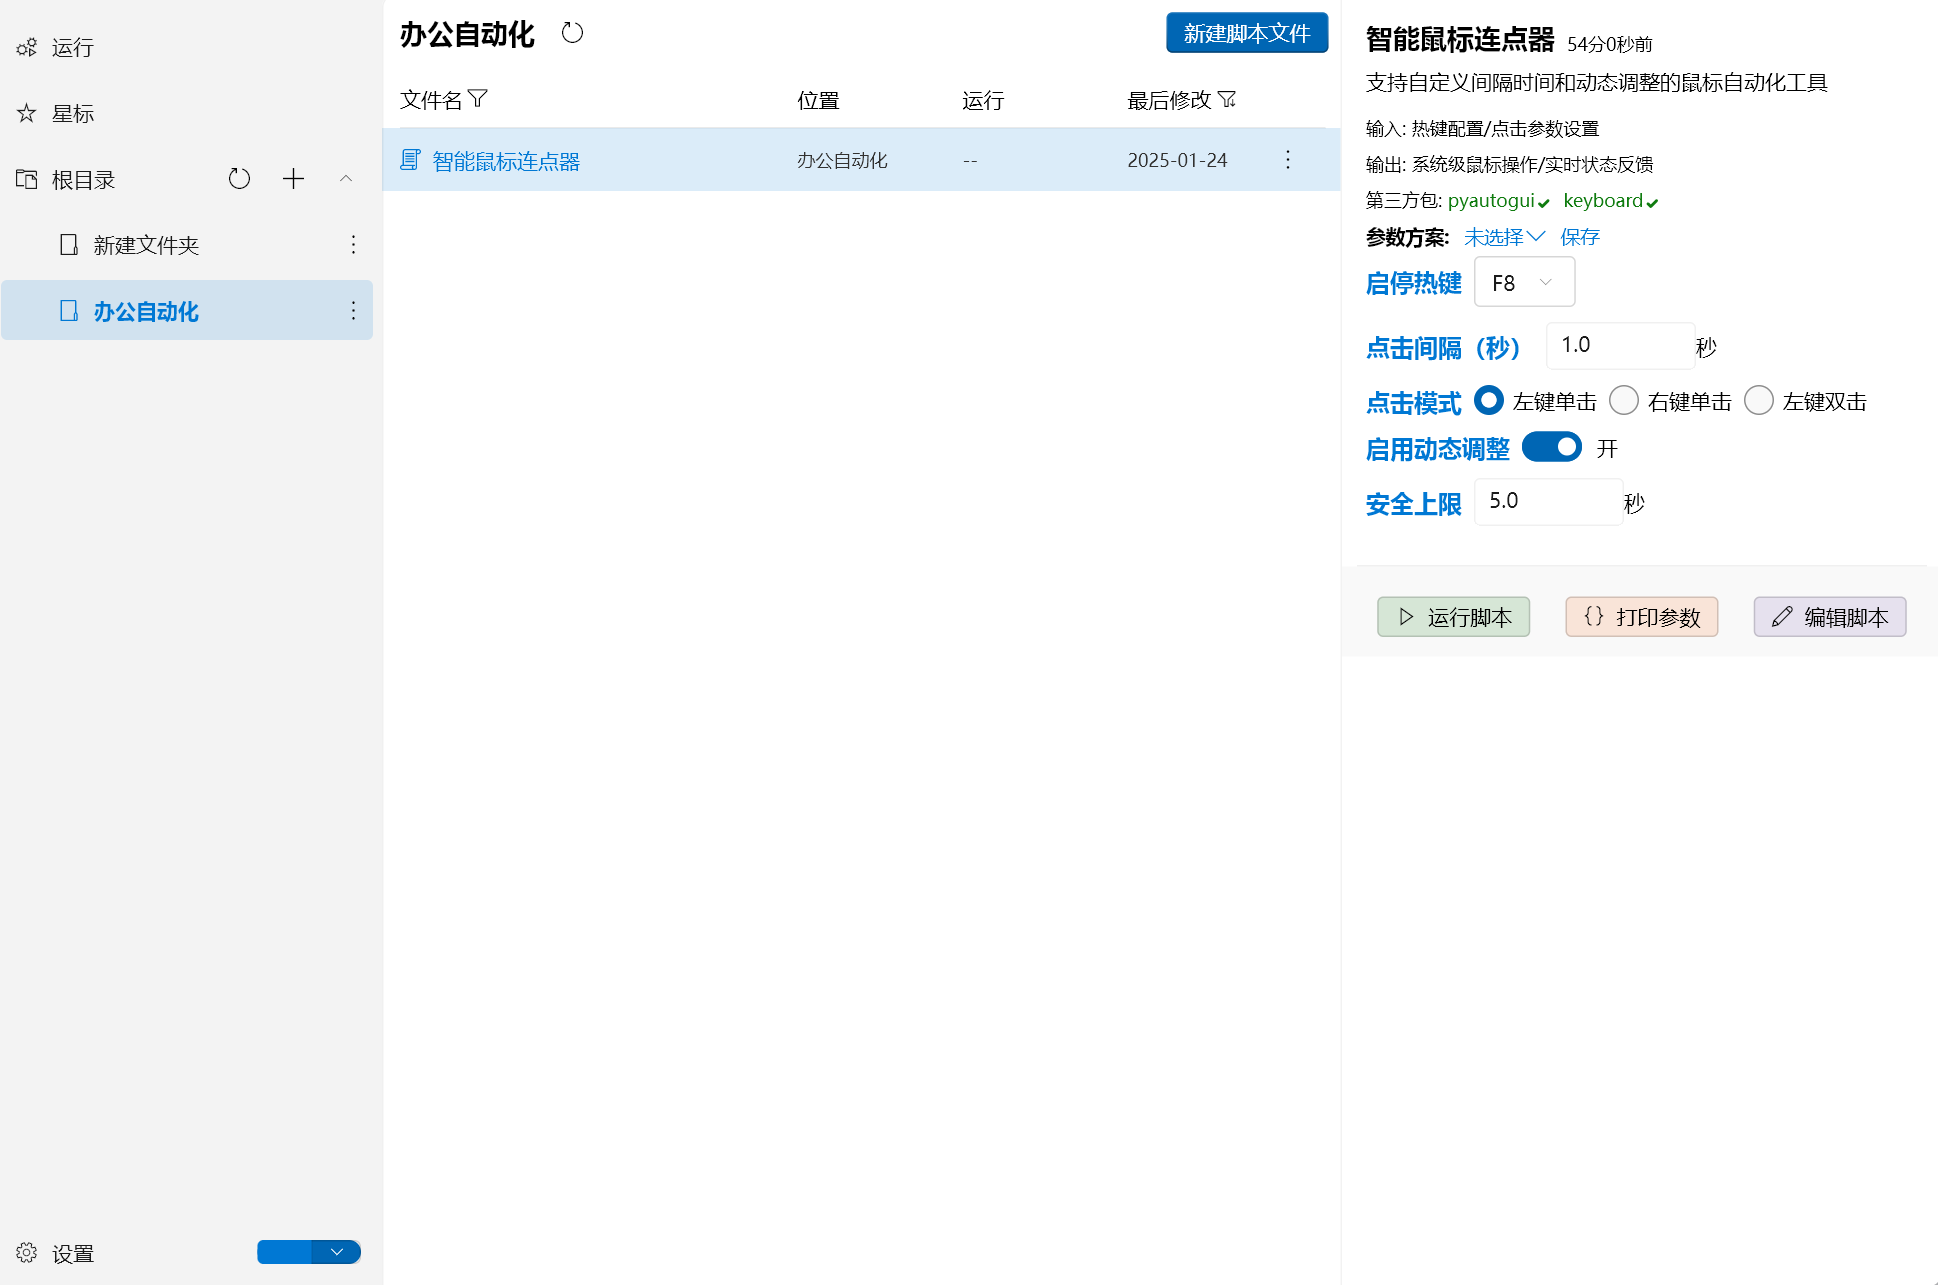Open more options for 办公自动化 folder
This screenshot has width=1938, height=1285.
click(353, 311)
